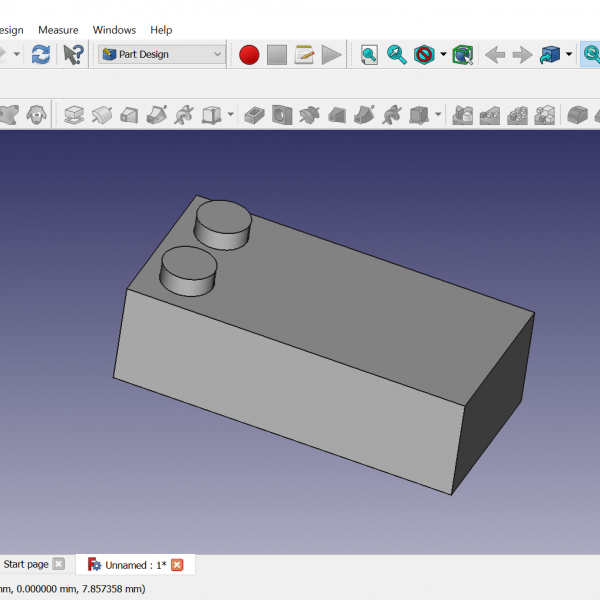The width and height of the screenshot is (600, 600).
Task: Select the Additive Helix tool
Action: click(x=183, y=115)
